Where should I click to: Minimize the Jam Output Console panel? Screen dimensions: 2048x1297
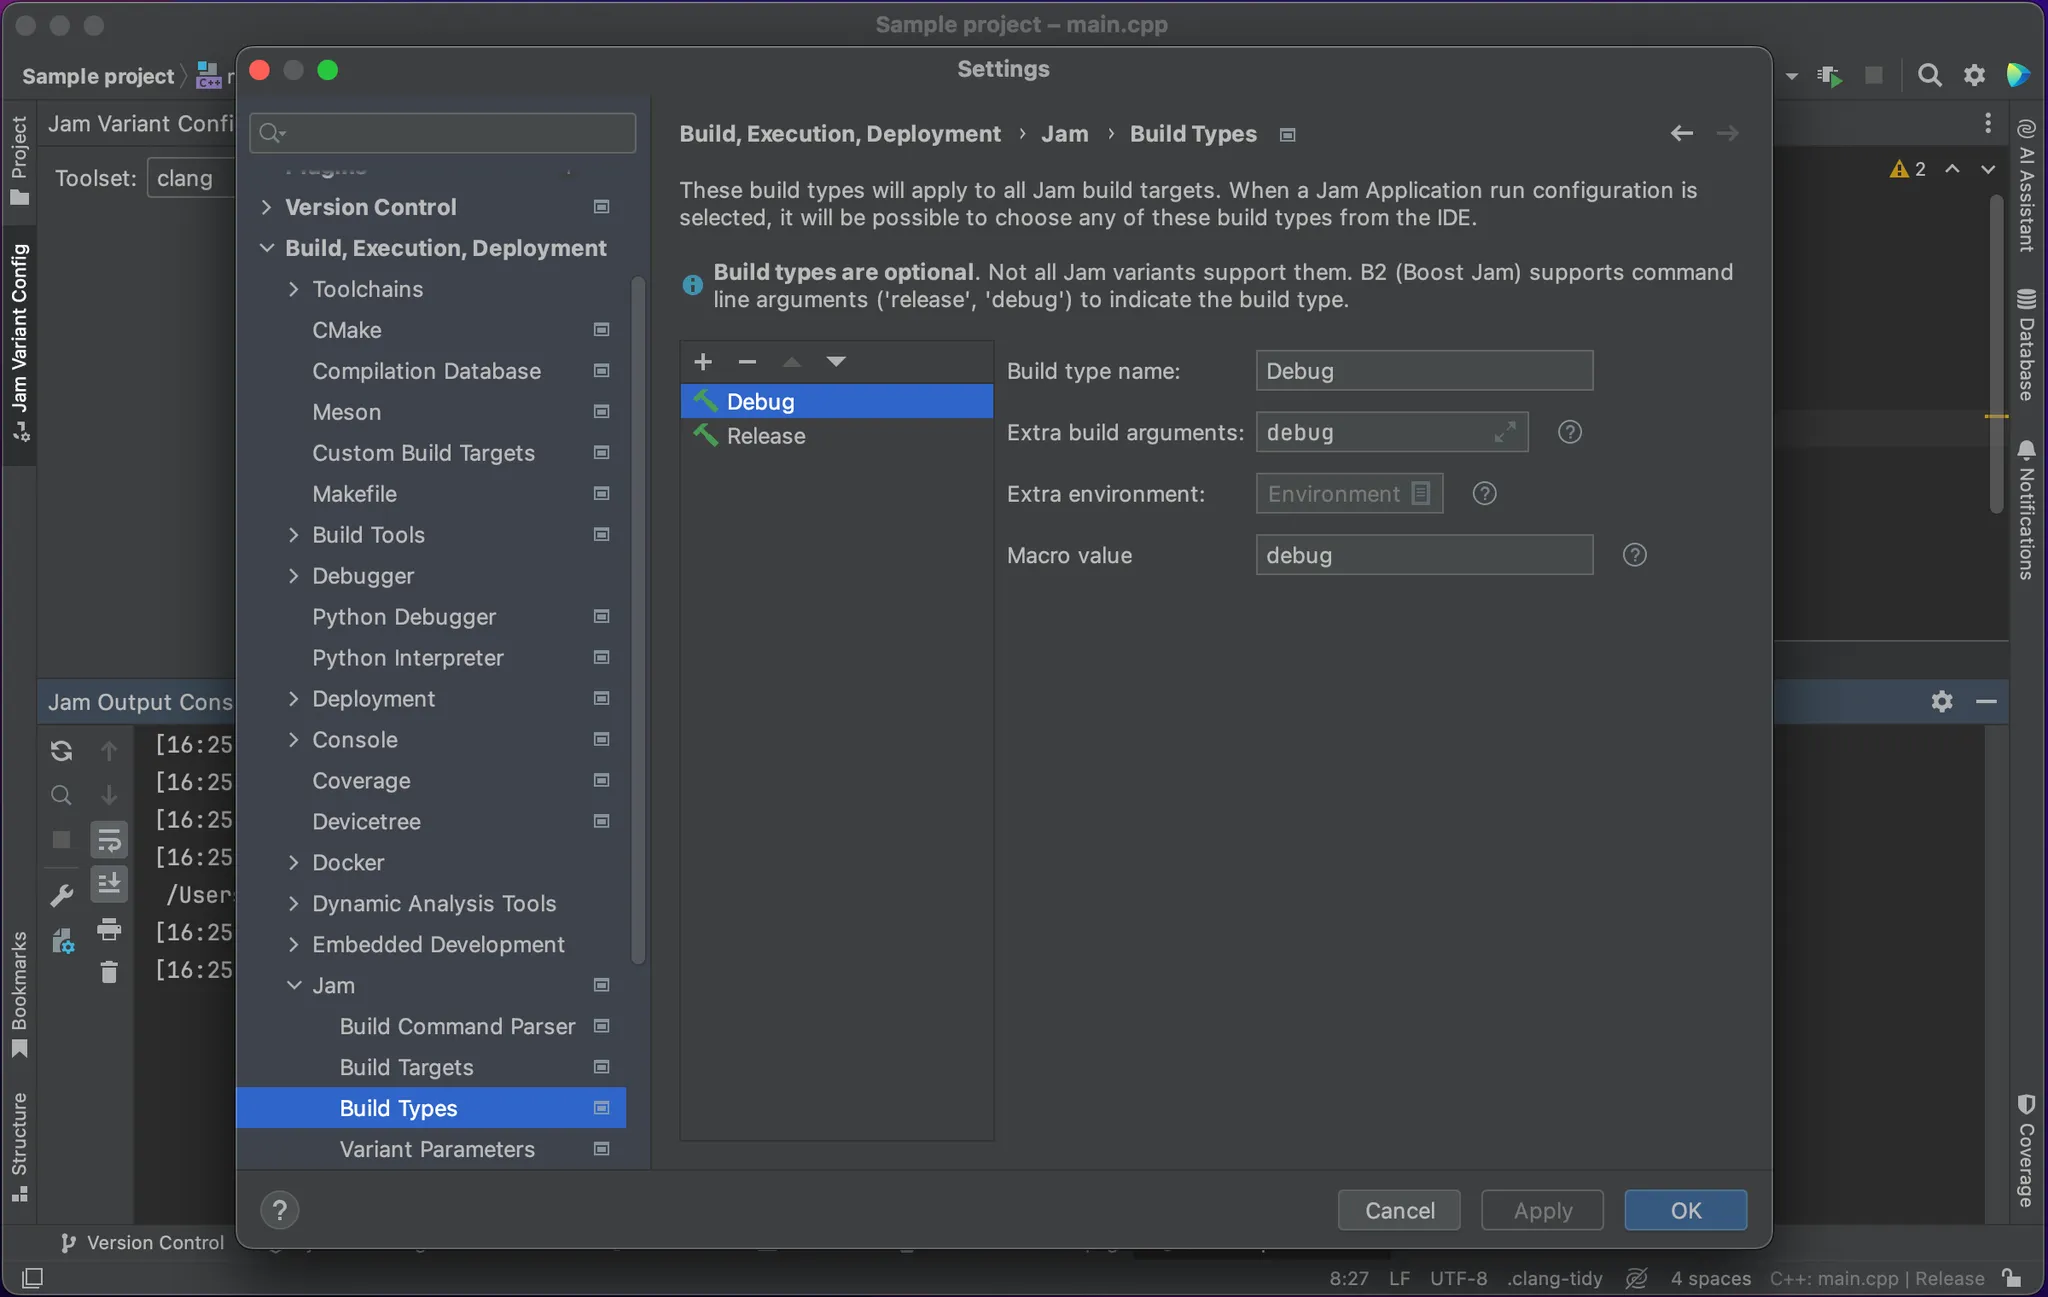tap(1986, 702)
